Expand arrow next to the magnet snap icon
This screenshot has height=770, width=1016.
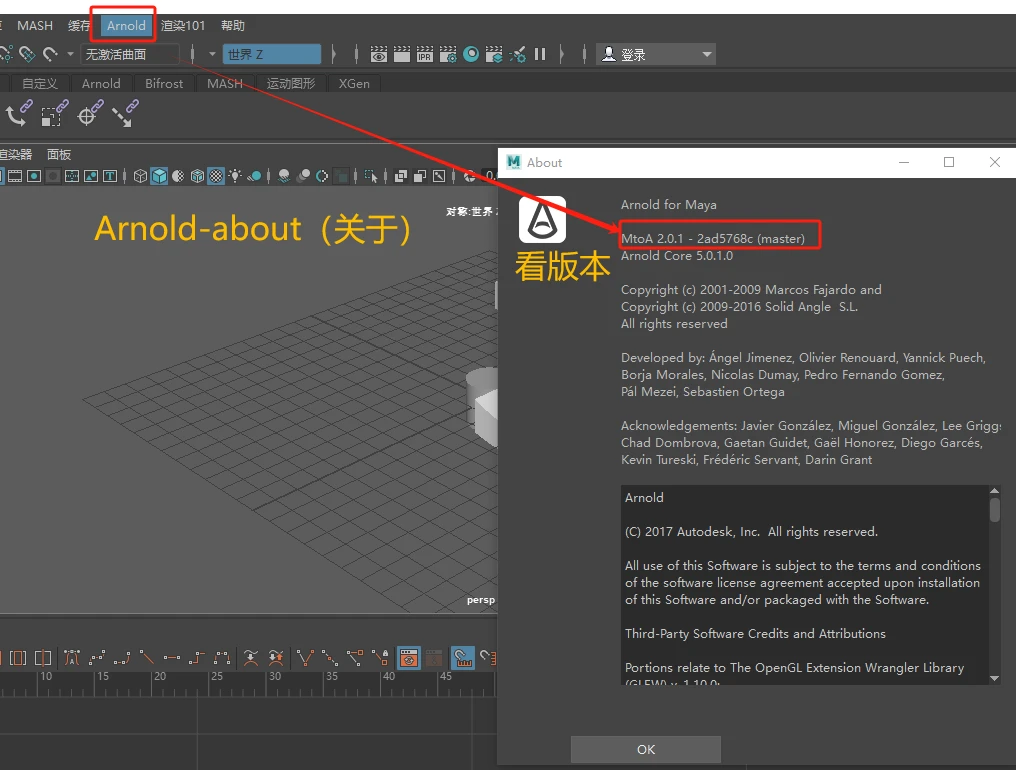pyautogui.click(x=70, y=54)
